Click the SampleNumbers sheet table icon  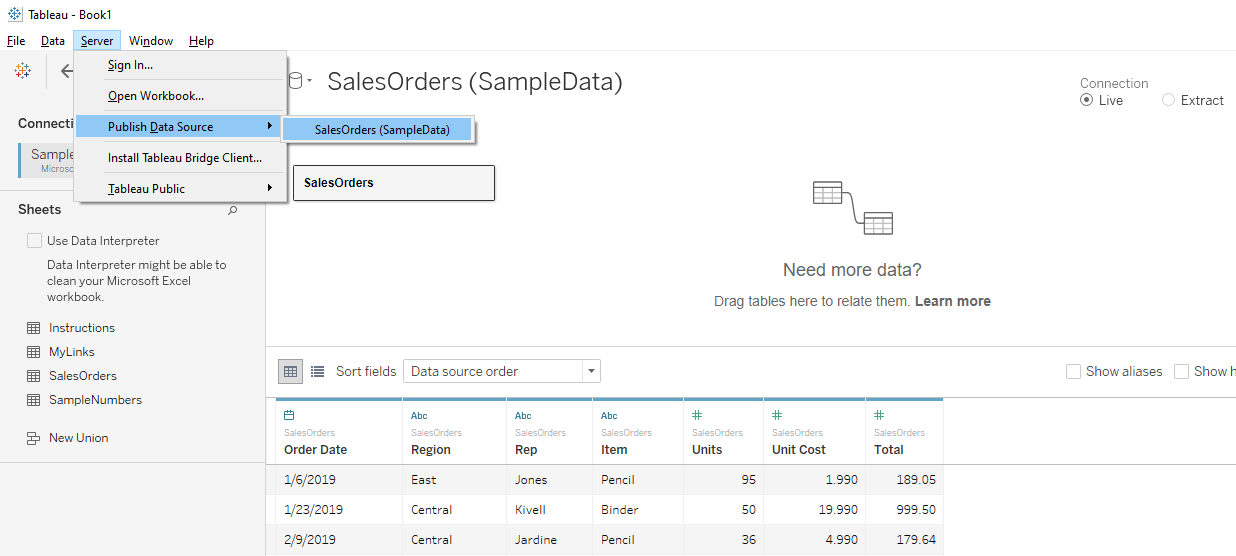click(x=33, y=400)
